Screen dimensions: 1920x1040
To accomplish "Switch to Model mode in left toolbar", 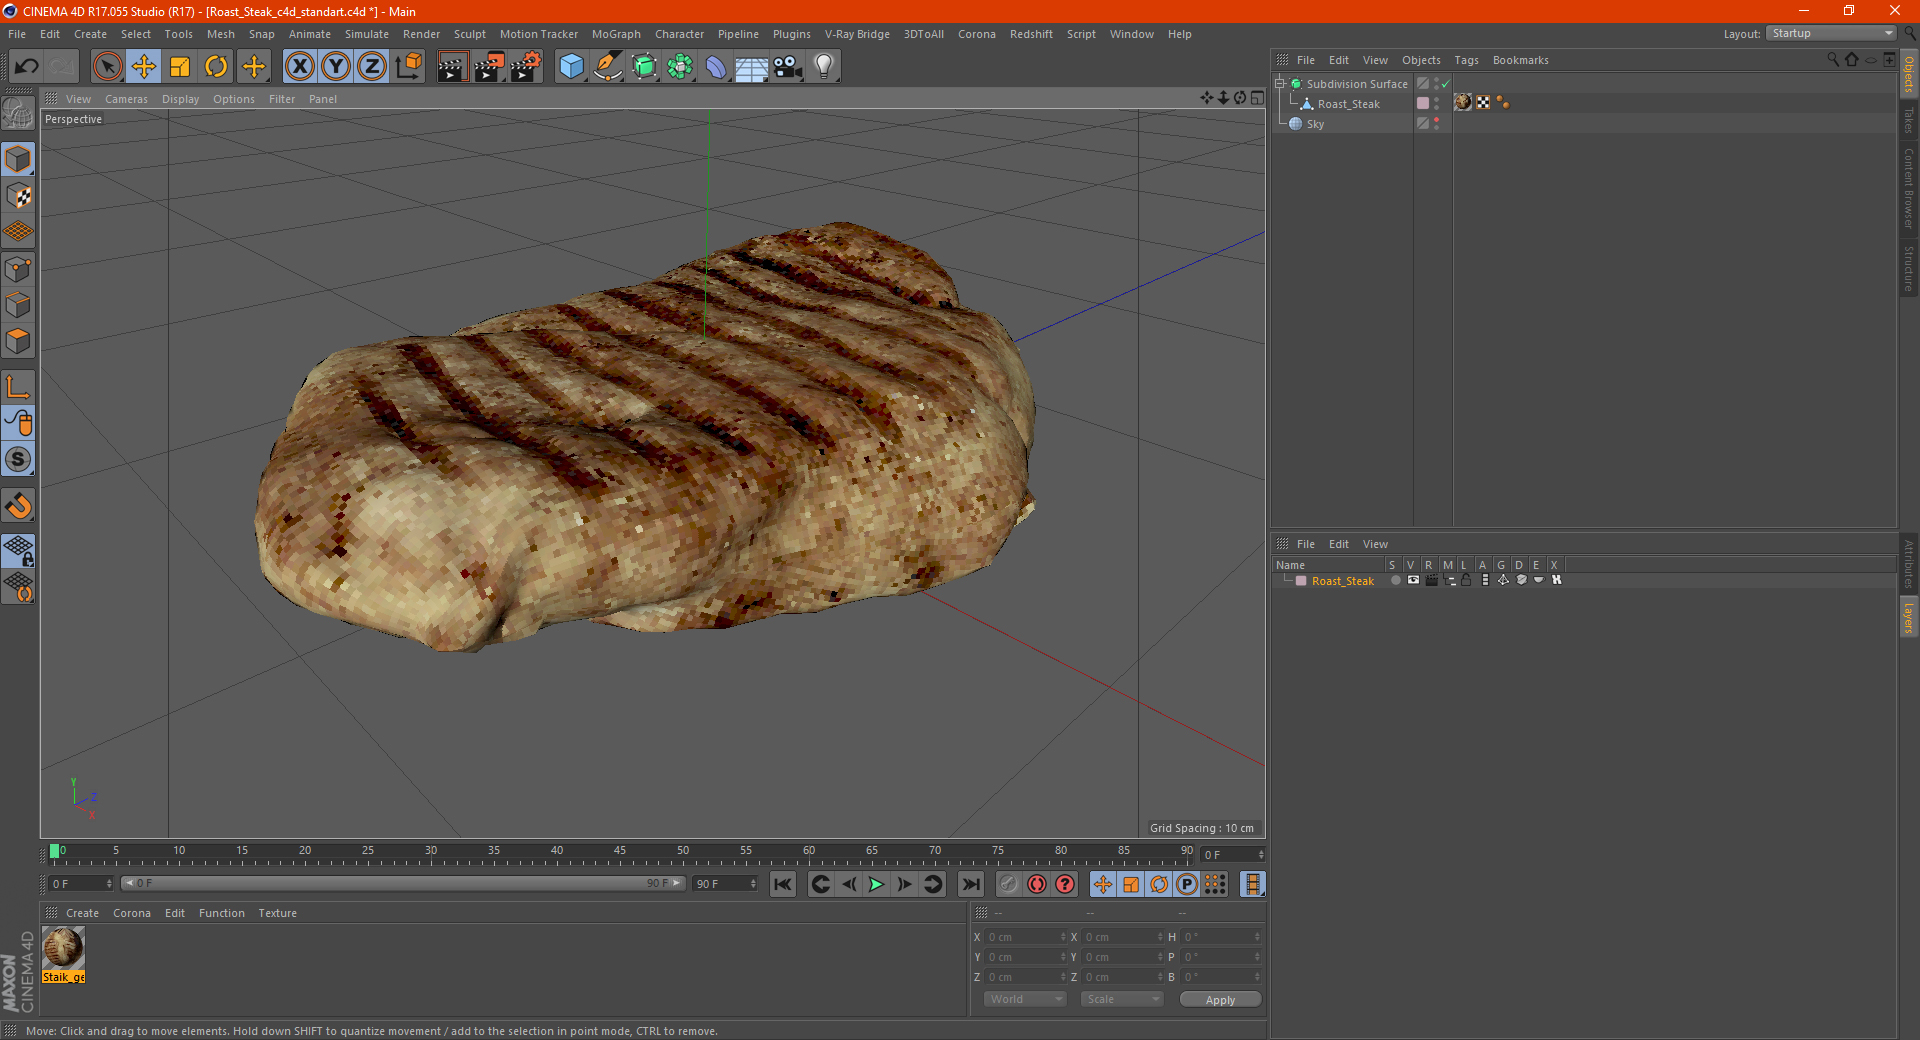I will tap(18, 159).
